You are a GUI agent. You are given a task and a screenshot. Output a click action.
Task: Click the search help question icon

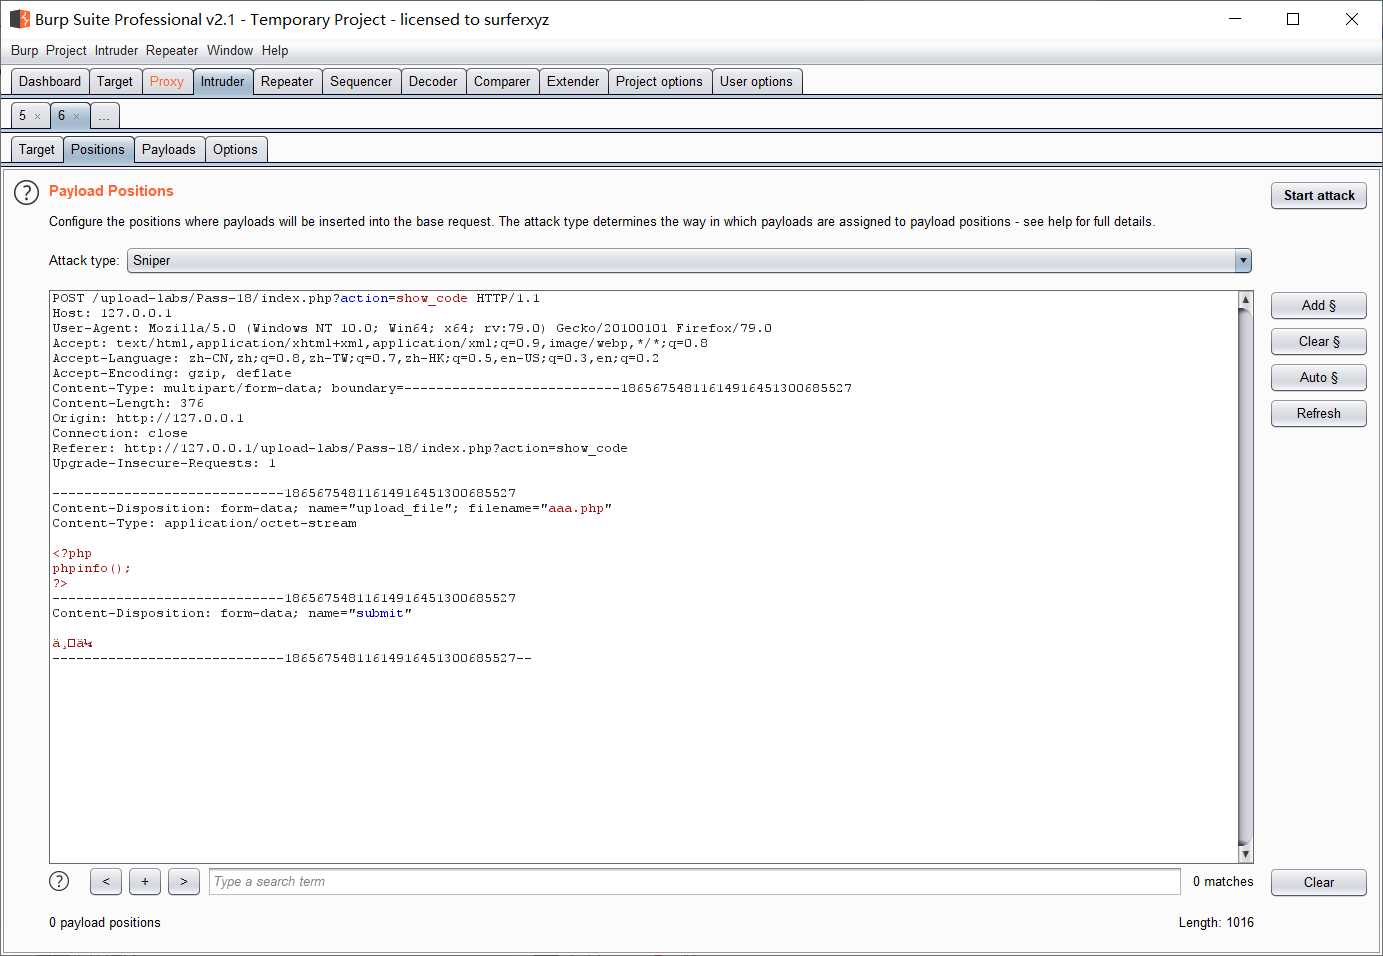[59, 881]
